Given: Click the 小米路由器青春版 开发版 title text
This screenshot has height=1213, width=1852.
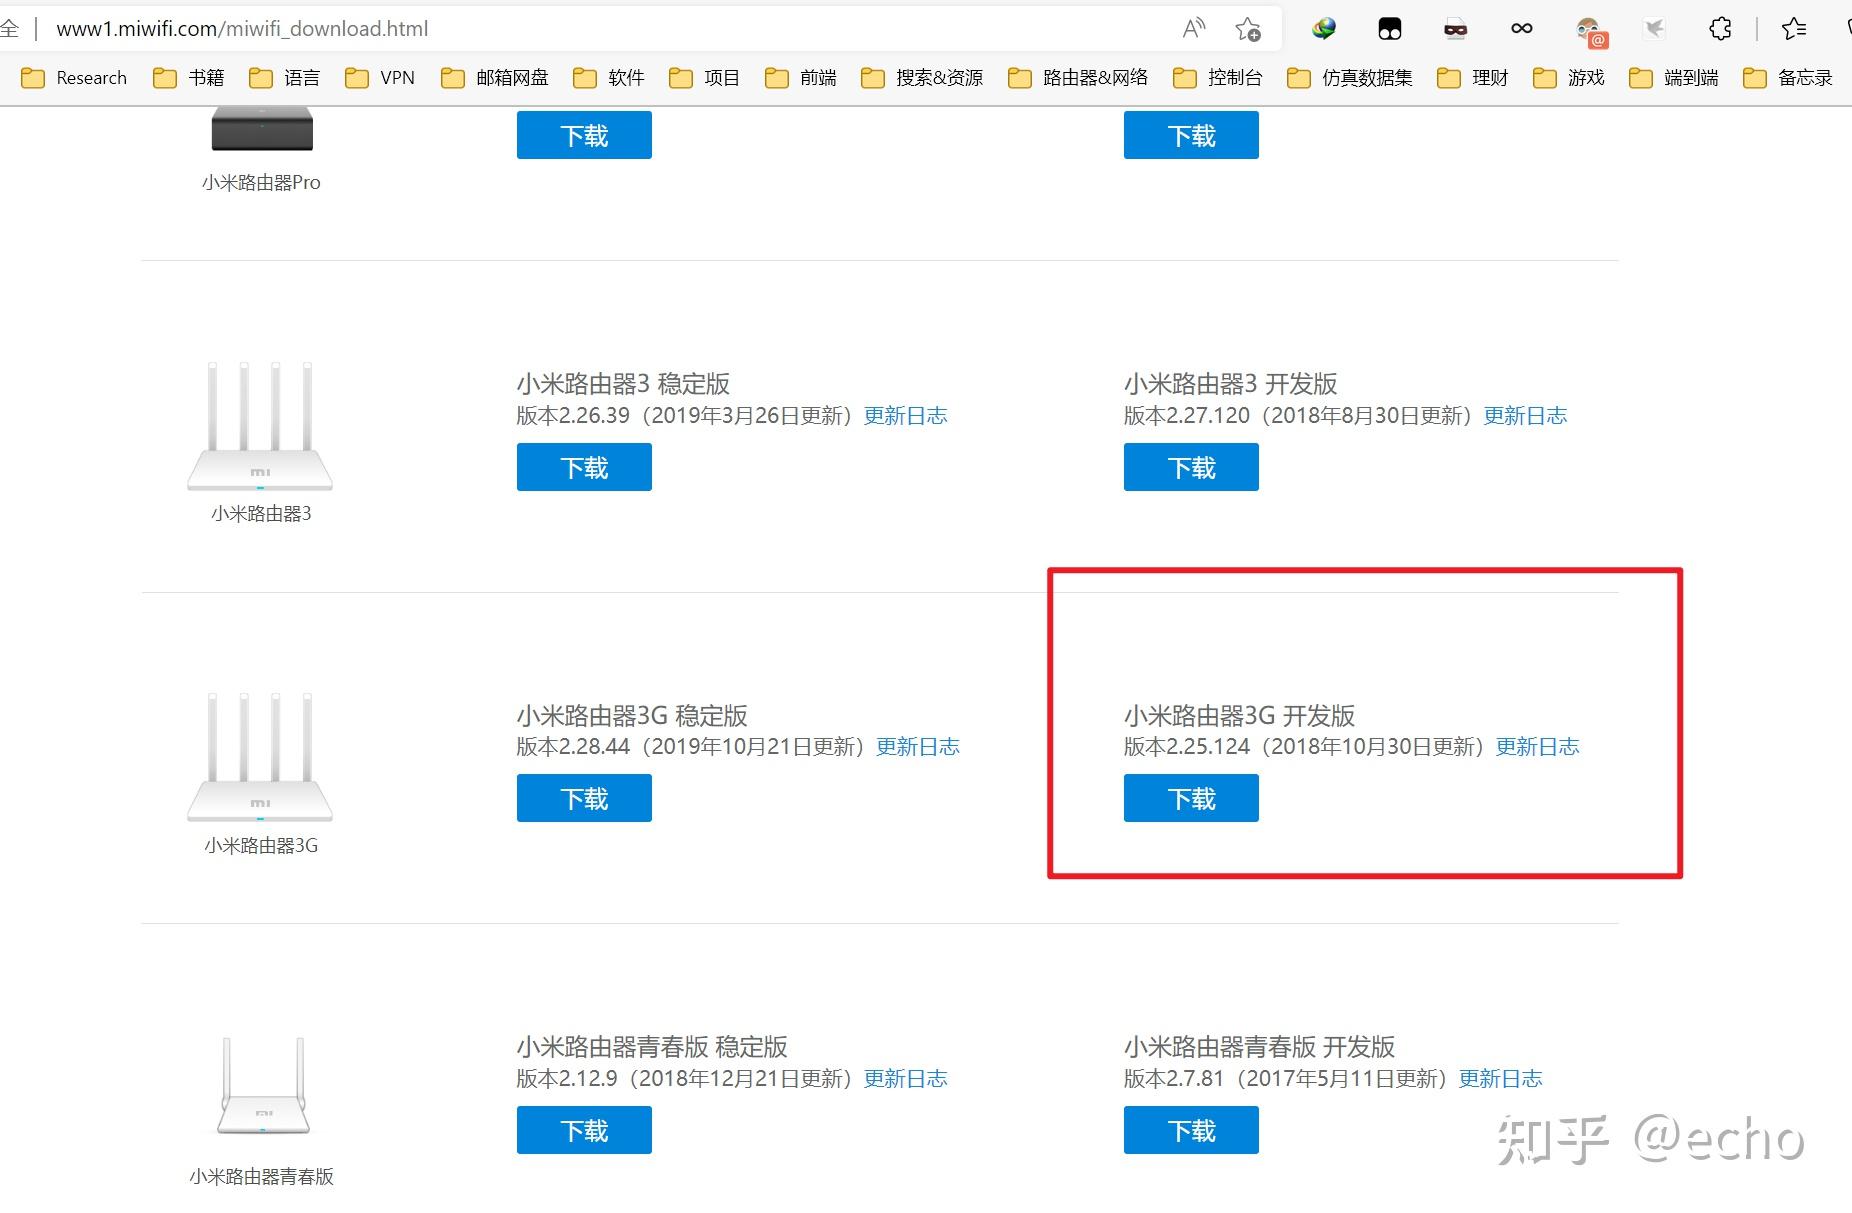Looking at the screenshot, I should (1259, 1047).
